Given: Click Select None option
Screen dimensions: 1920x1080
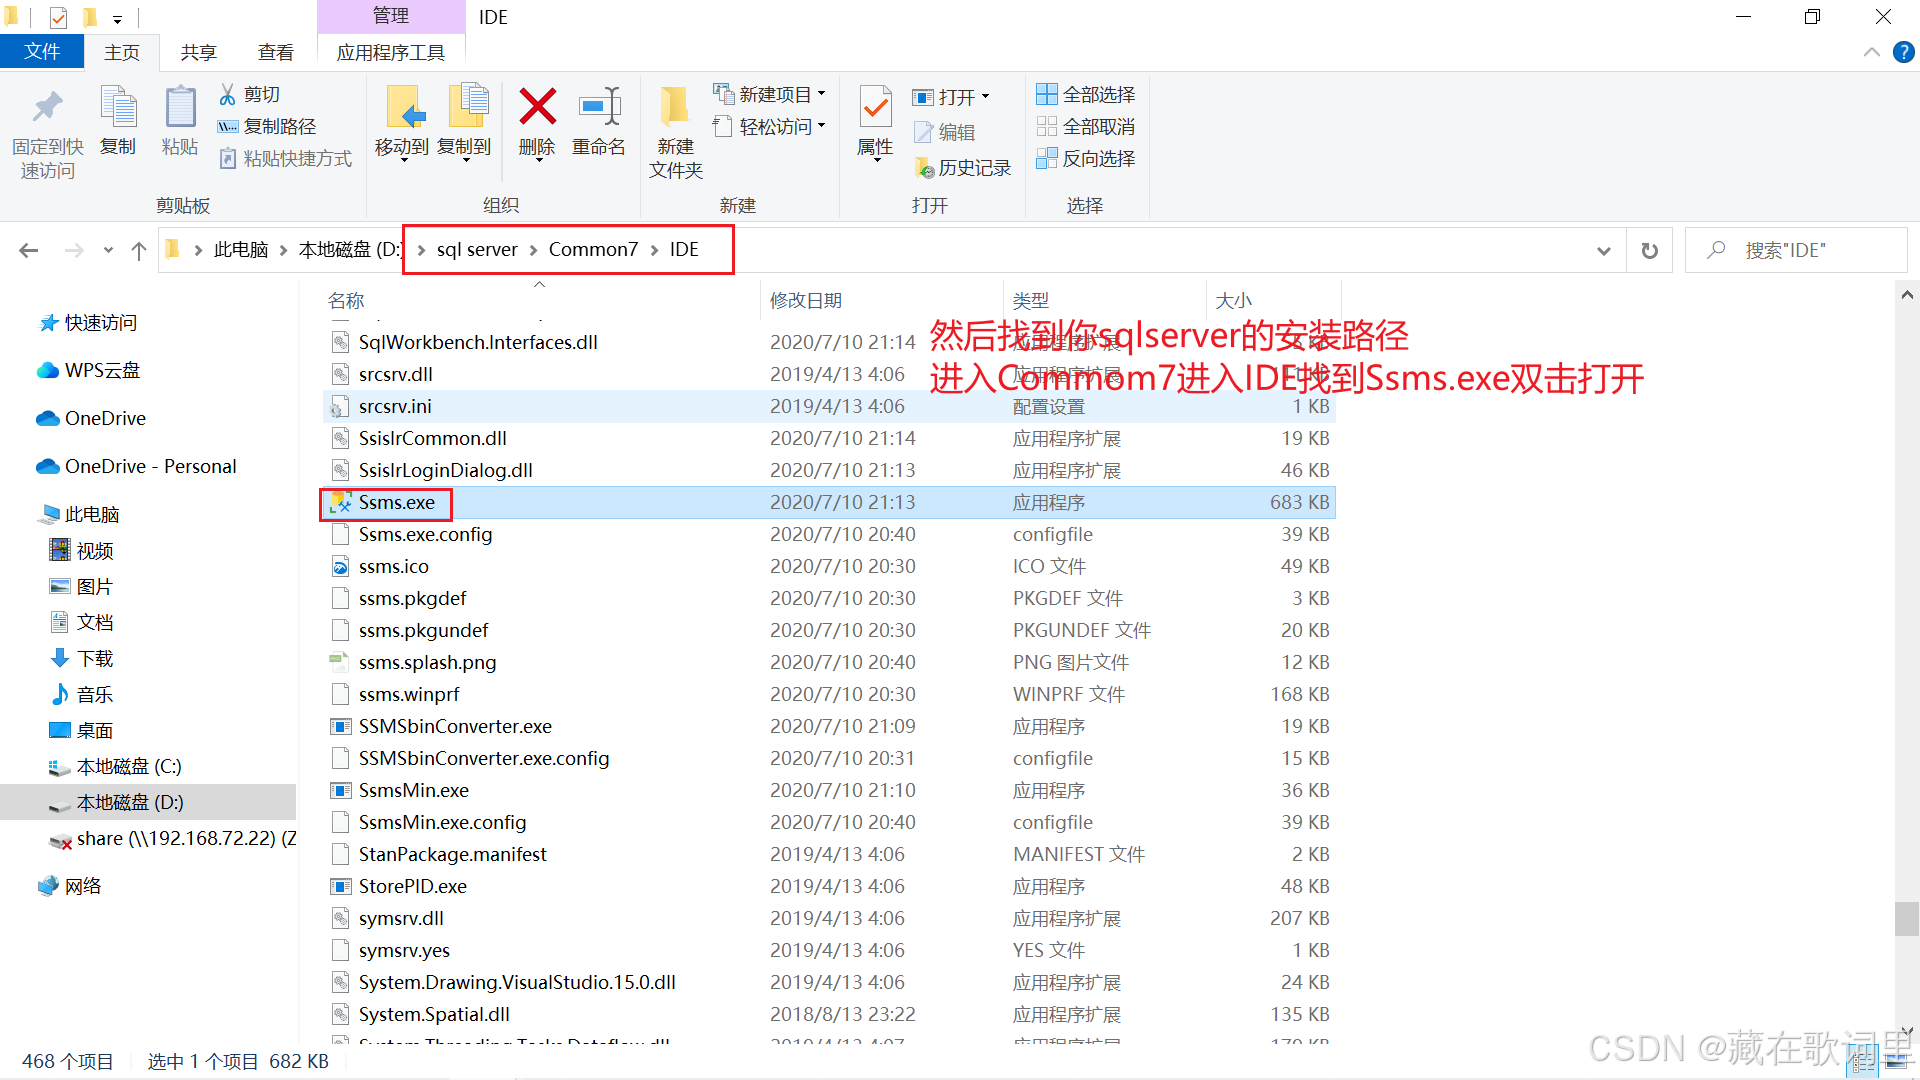Looking at the screenshot, I should (x=1086, y=126).
